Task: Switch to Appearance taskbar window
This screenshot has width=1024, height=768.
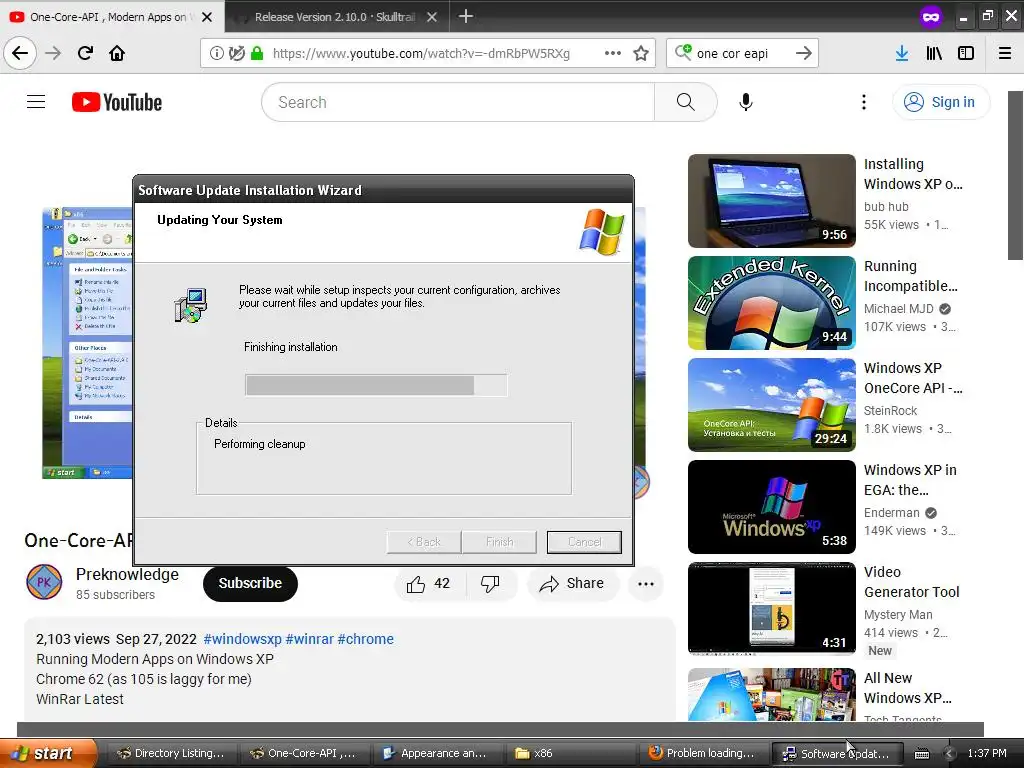Action: click(x=436, y=753)
